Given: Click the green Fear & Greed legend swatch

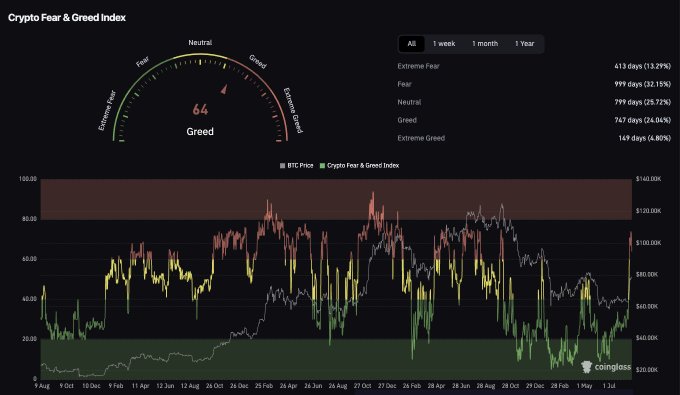Looking at the screenshot, I should (322, 166).
